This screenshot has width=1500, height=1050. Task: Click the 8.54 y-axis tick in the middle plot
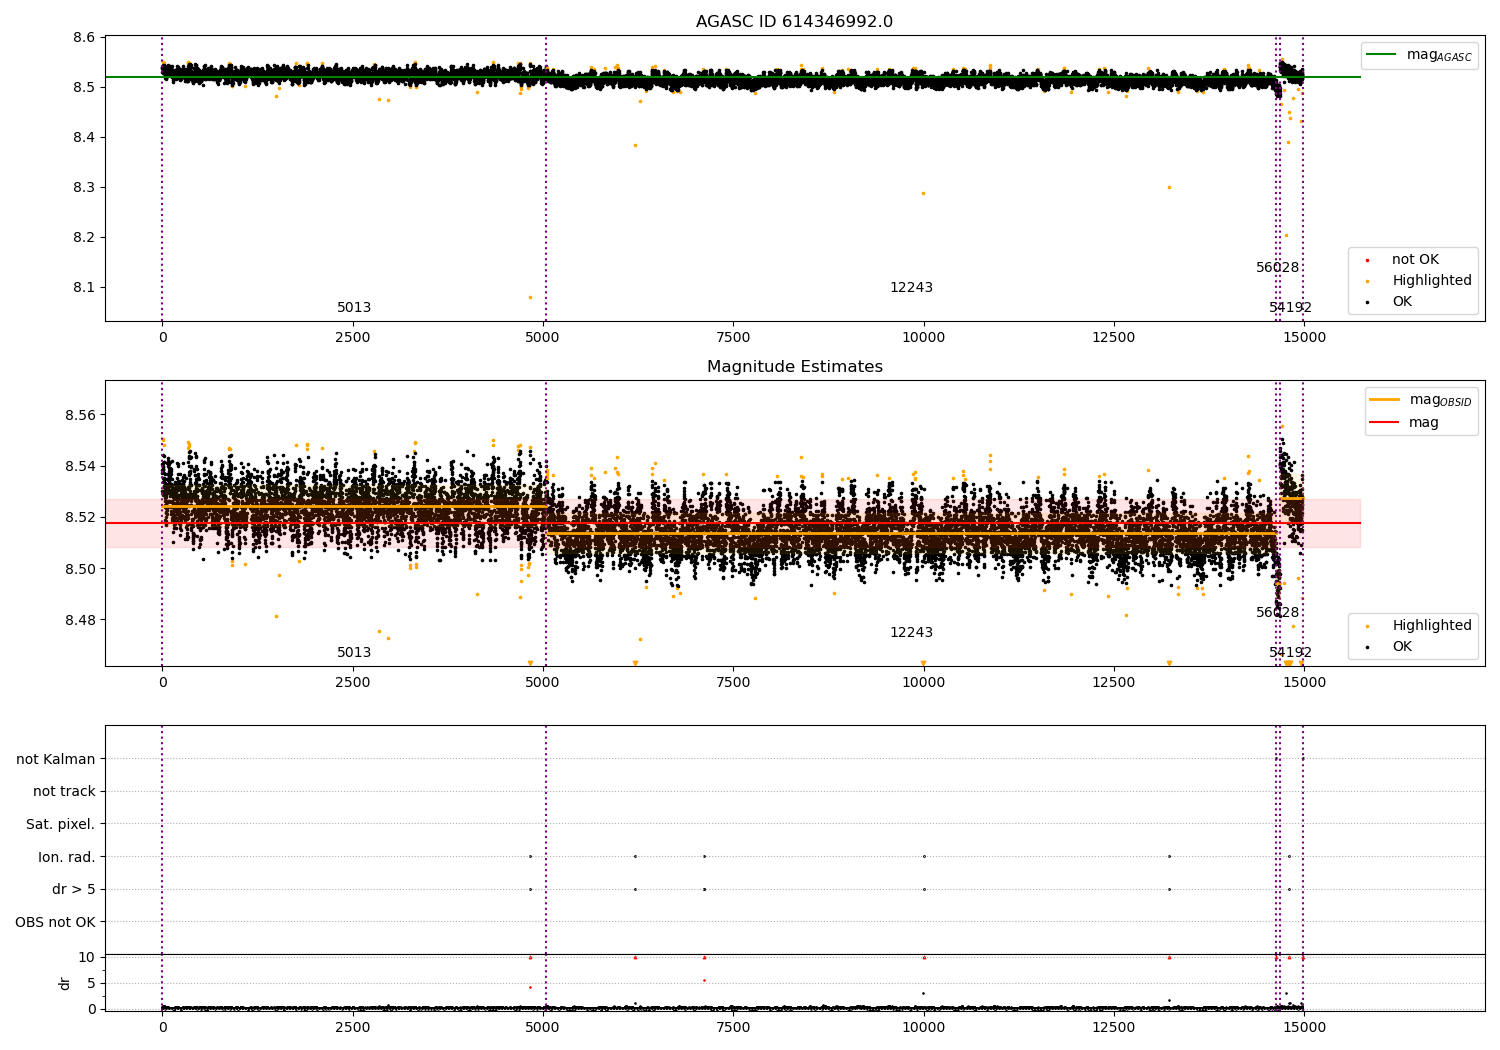point(80,467)
